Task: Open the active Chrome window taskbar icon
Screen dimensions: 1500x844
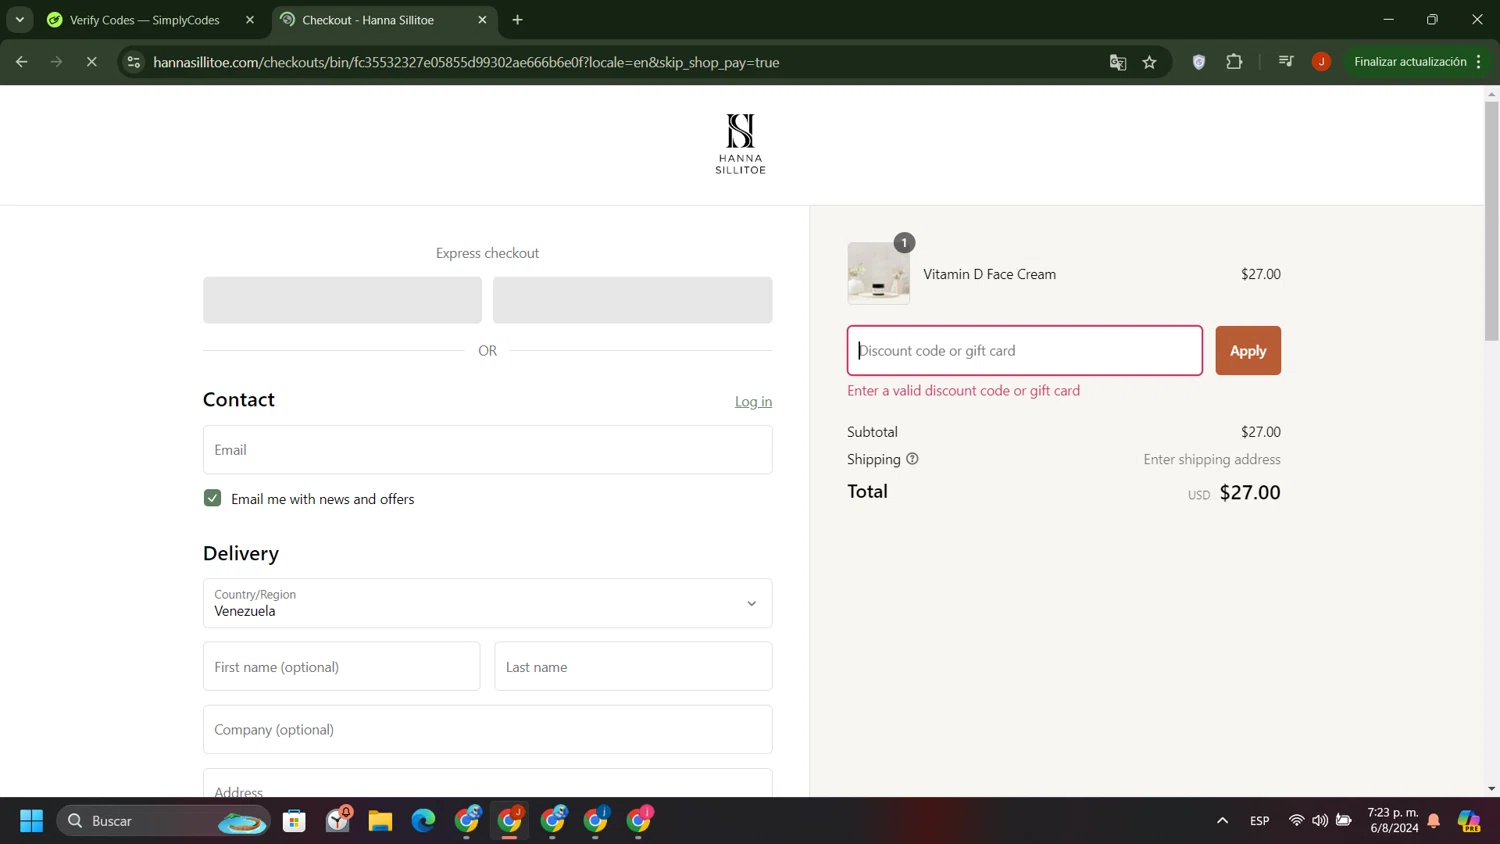Action: click(510, 821)
